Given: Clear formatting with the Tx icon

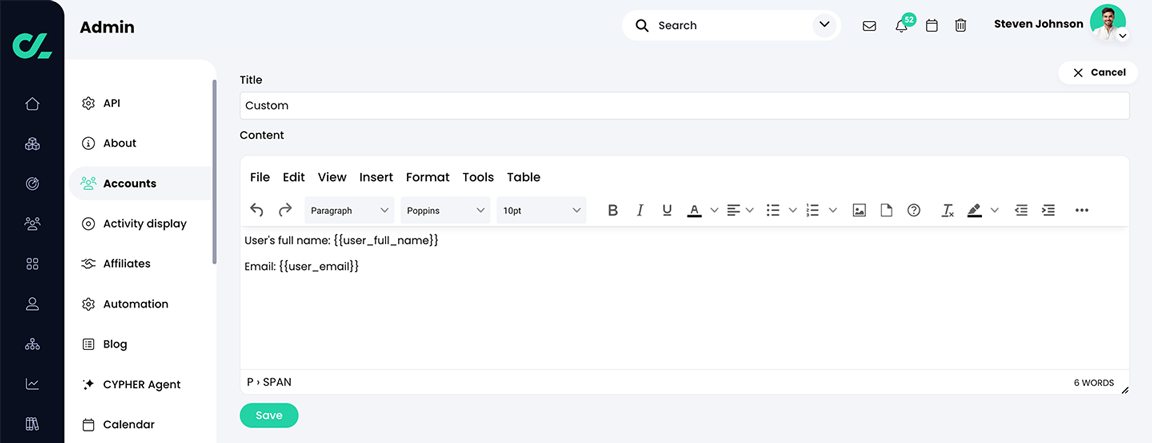Looking at the screenshot, I should pyautogui.click(x=948, y=210).
